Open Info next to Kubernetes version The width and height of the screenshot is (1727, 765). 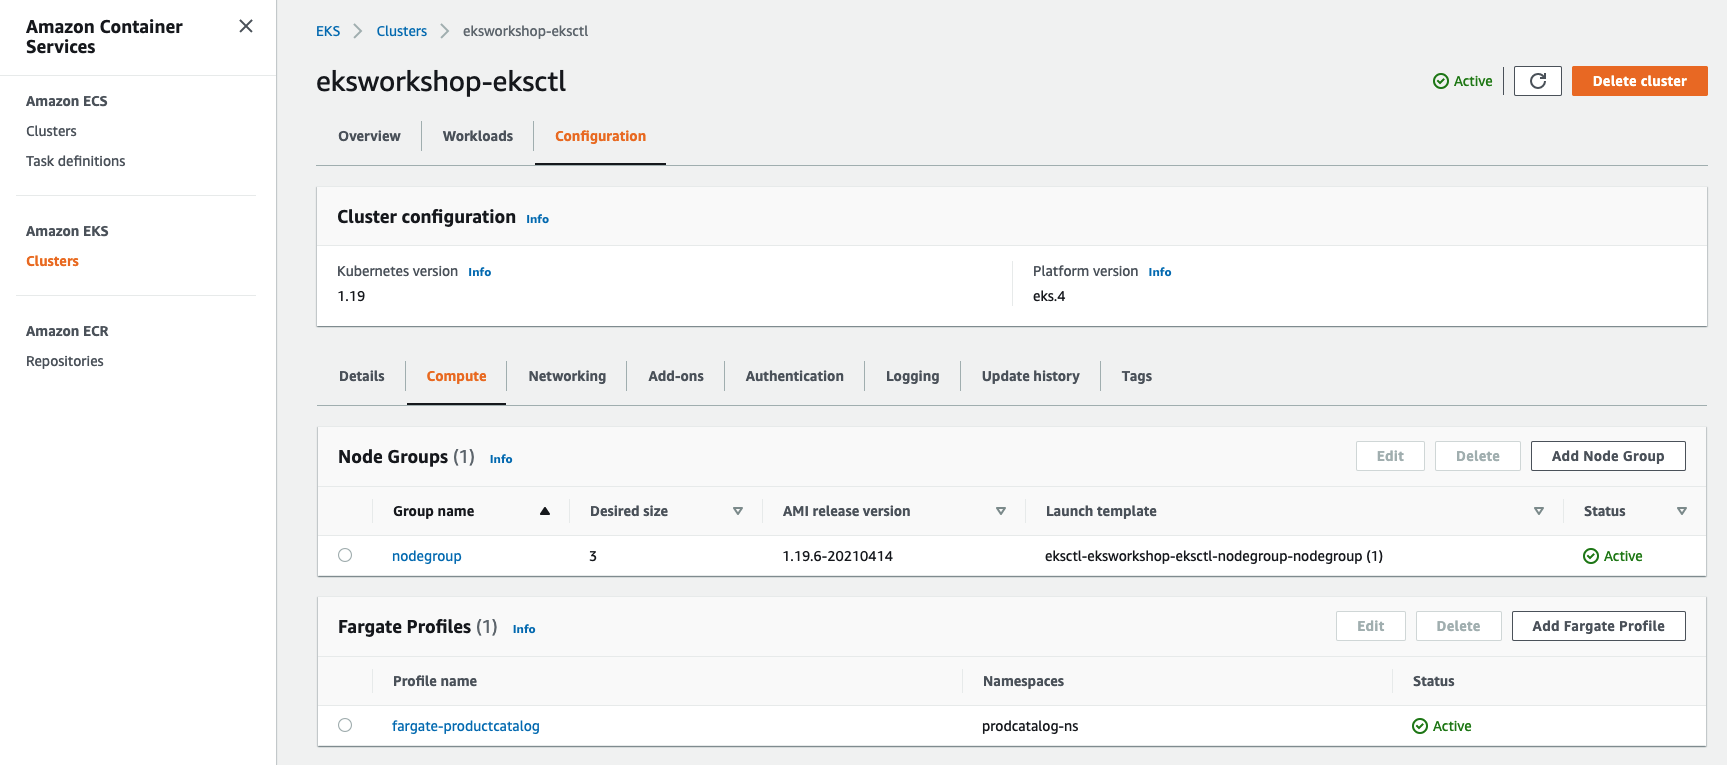[480, 272]
